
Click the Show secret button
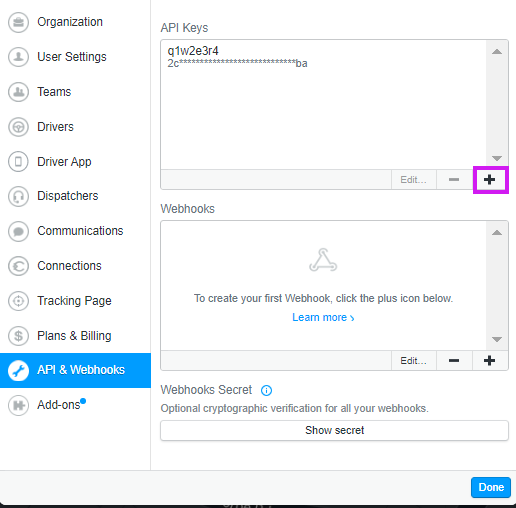tap(334, 430)
